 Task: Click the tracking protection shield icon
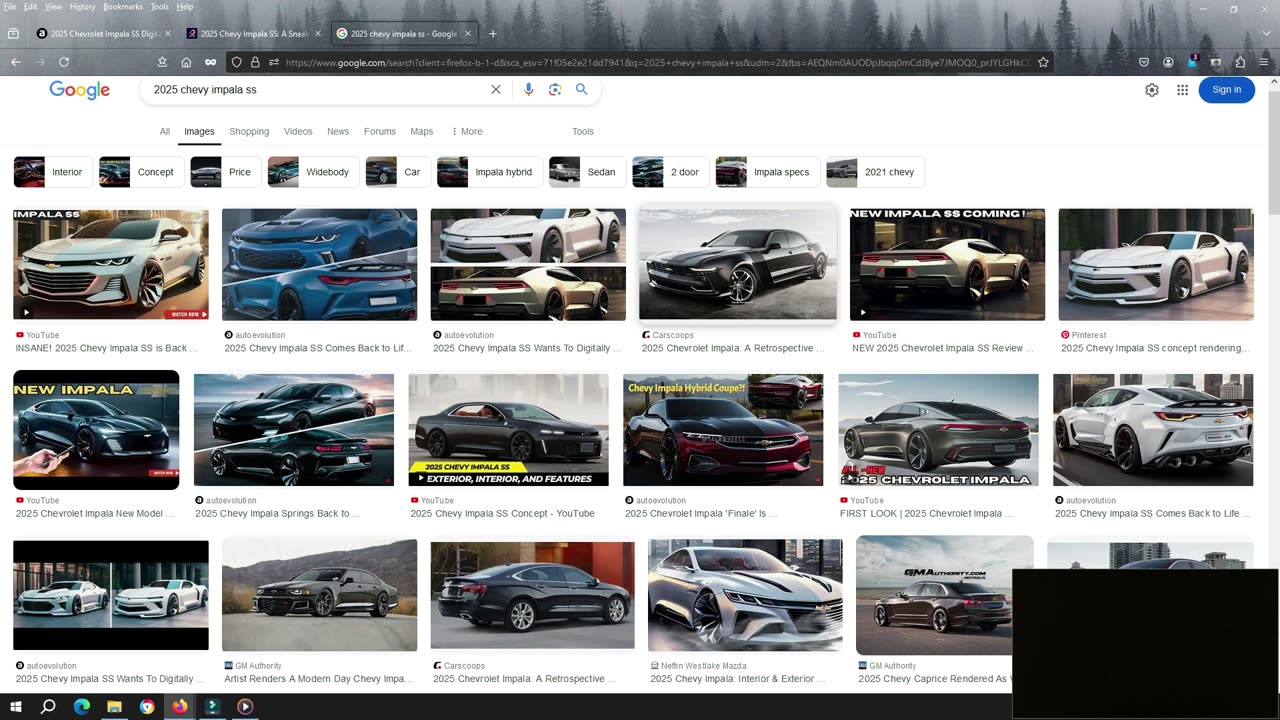(236, 62)
